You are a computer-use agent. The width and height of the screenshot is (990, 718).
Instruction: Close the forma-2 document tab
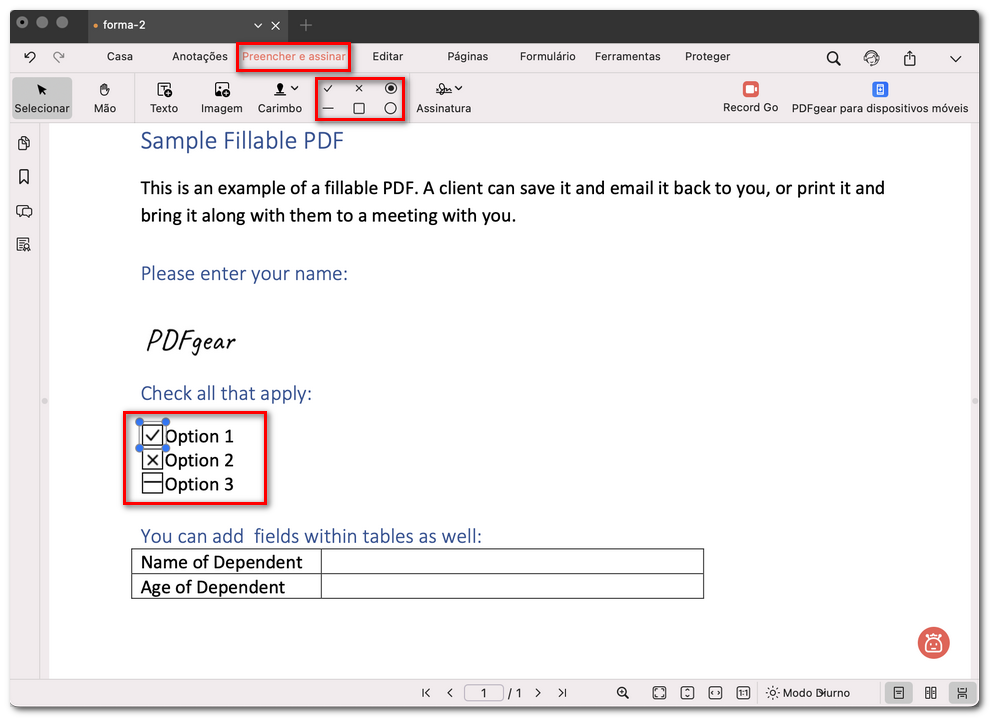pos(275,25)
